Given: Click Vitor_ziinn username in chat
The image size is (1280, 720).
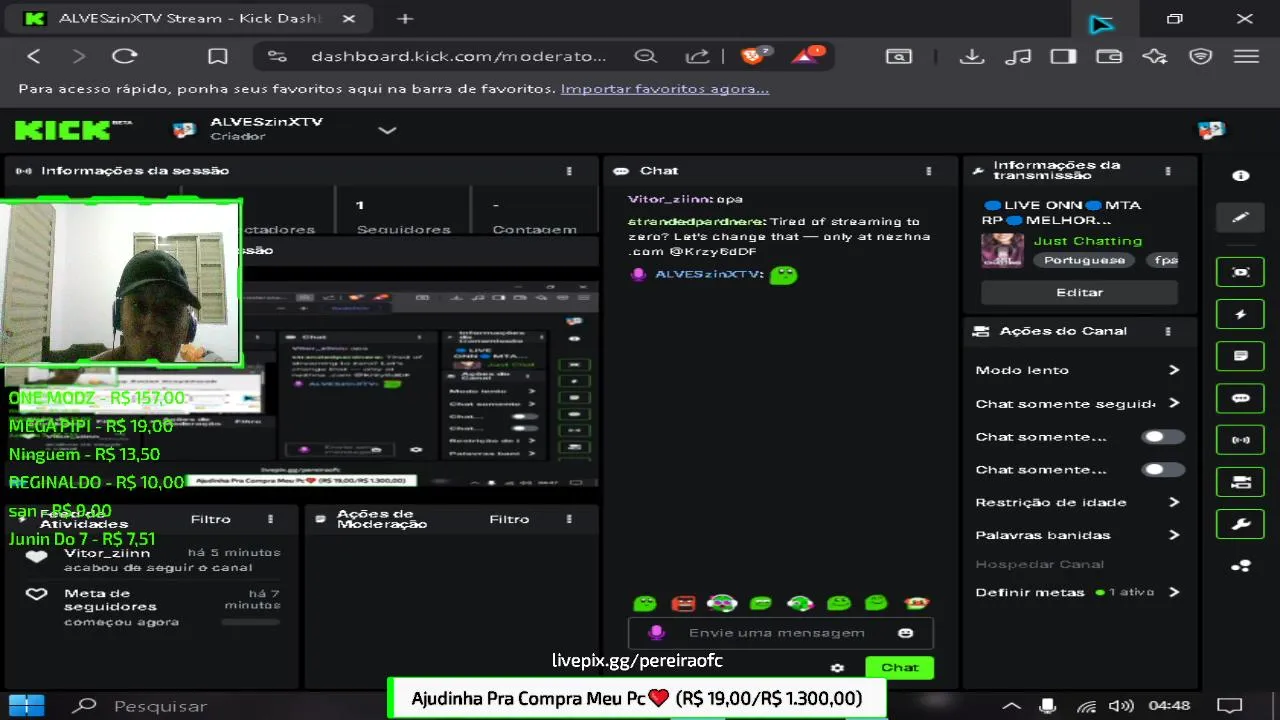Looking at the screenshot, I should [x=670, y=199].
